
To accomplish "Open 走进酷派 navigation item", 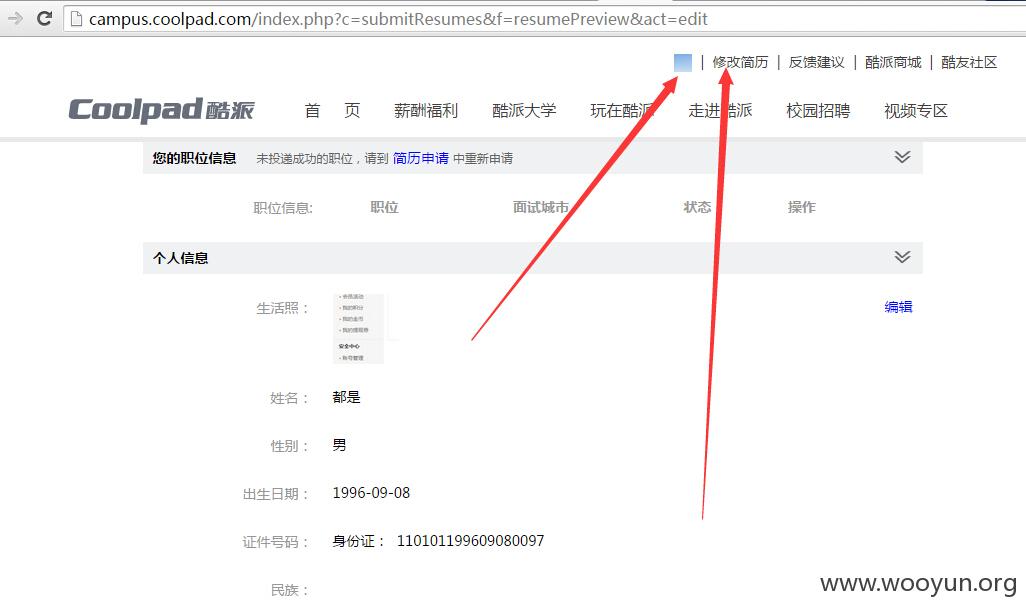I will [720, 111].
